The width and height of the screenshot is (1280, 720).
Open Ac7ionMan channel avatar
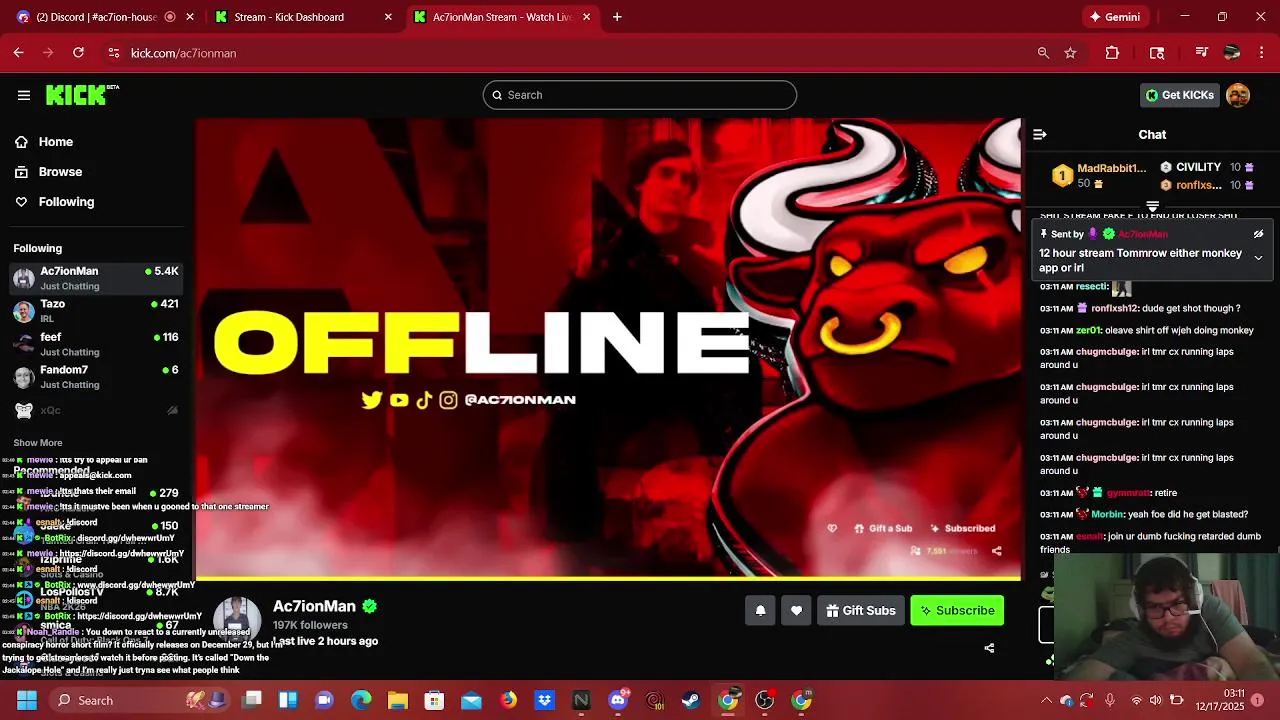(237, 622)
